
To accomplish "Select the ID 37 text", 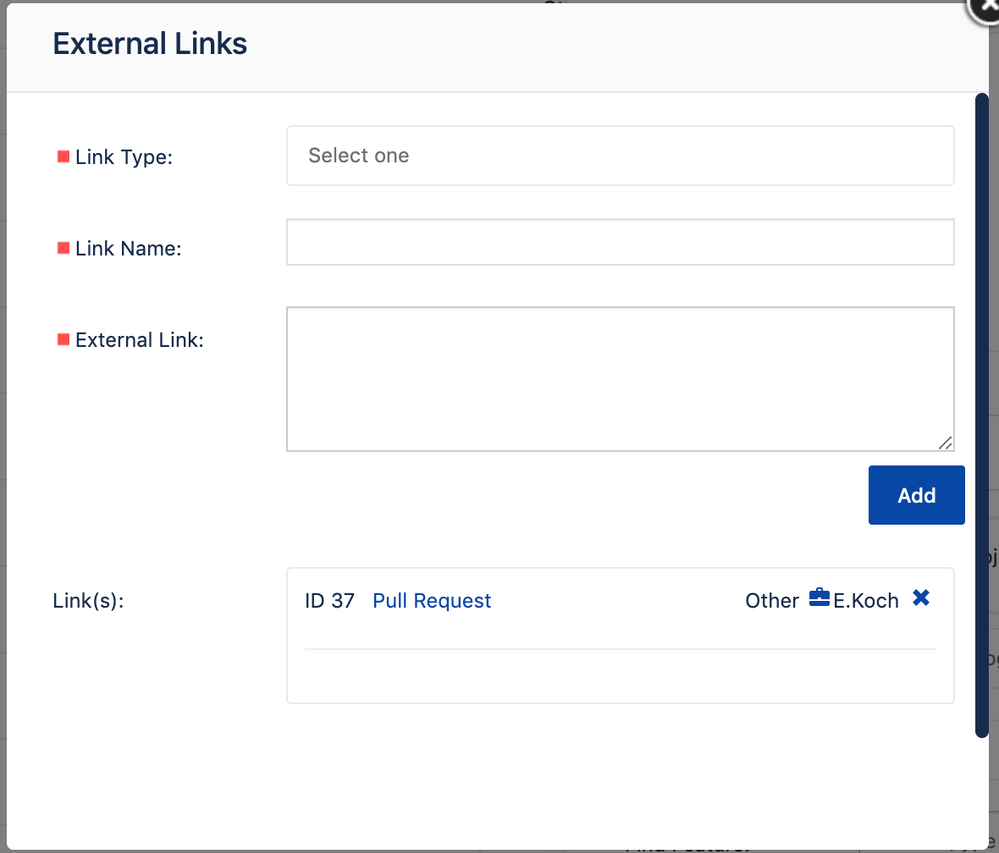I will pos(329,601).
